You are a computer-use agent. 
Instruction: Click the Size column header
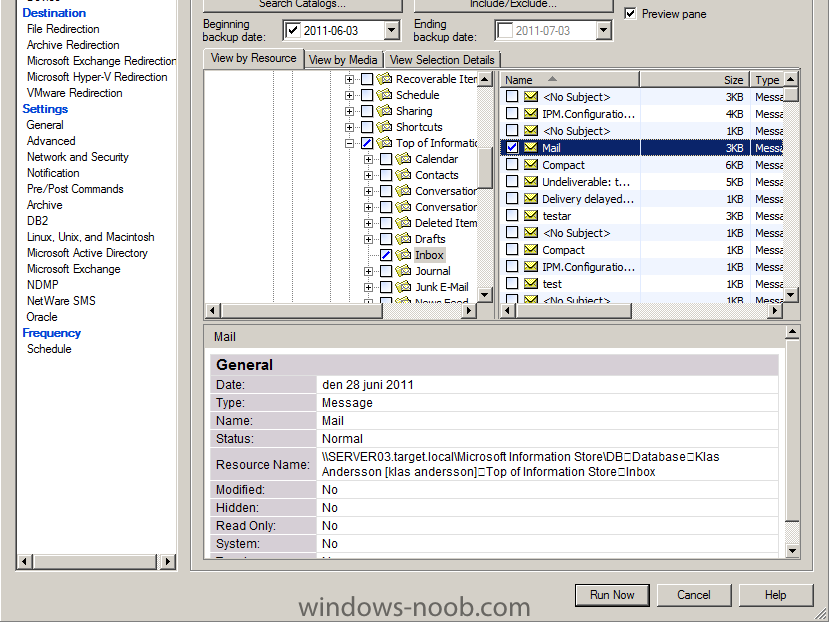(695, 80)
